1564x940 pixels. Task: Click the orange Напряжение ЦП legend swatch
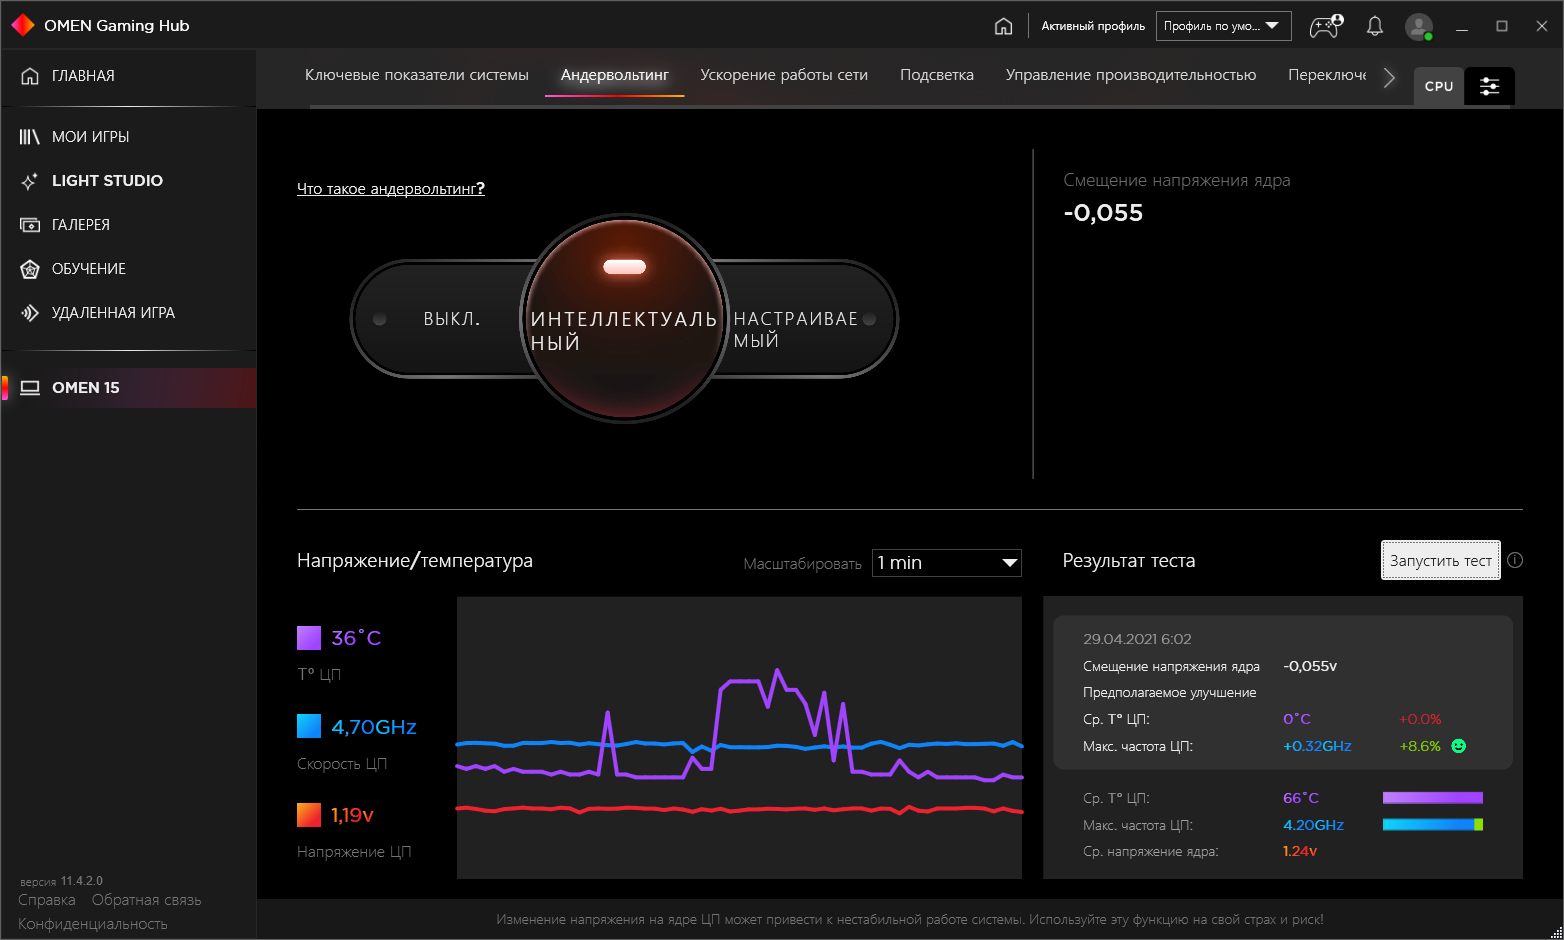[x=309, y=815]
